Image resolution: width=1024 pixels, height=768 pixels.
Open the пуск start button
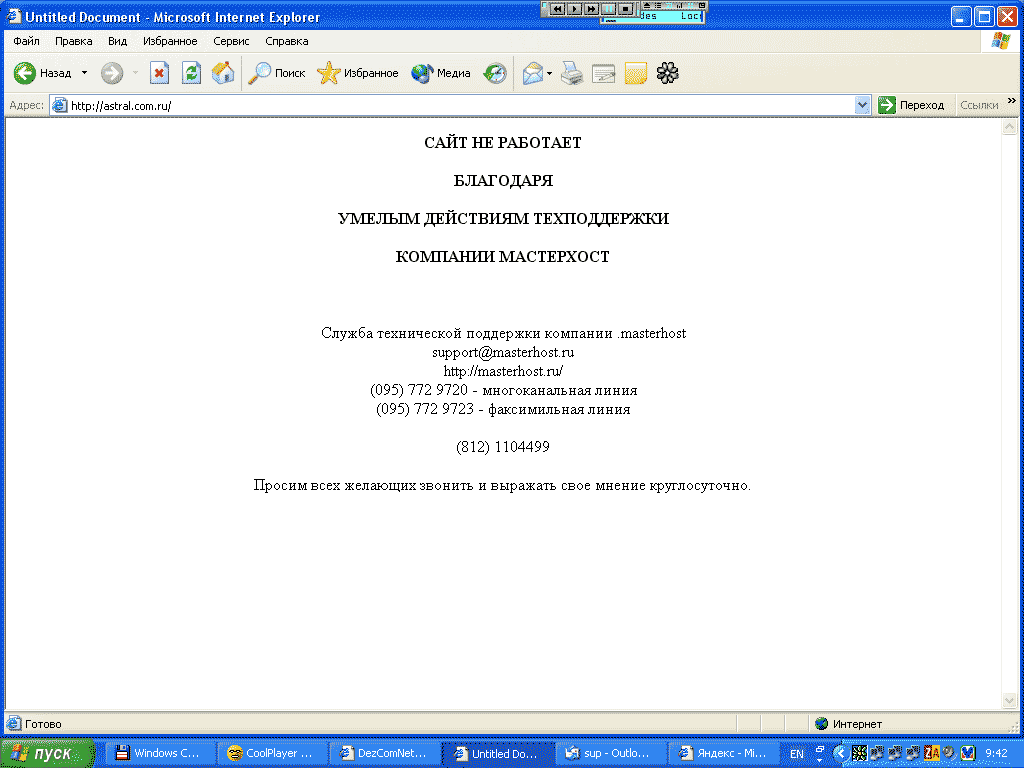pos(47,753)
